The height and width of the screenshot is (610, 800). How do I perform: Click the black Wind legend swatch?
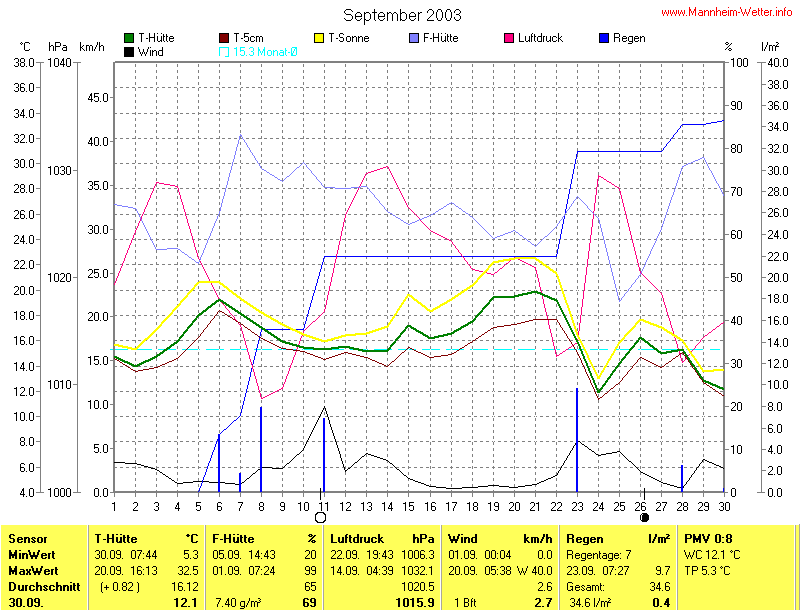129,51
